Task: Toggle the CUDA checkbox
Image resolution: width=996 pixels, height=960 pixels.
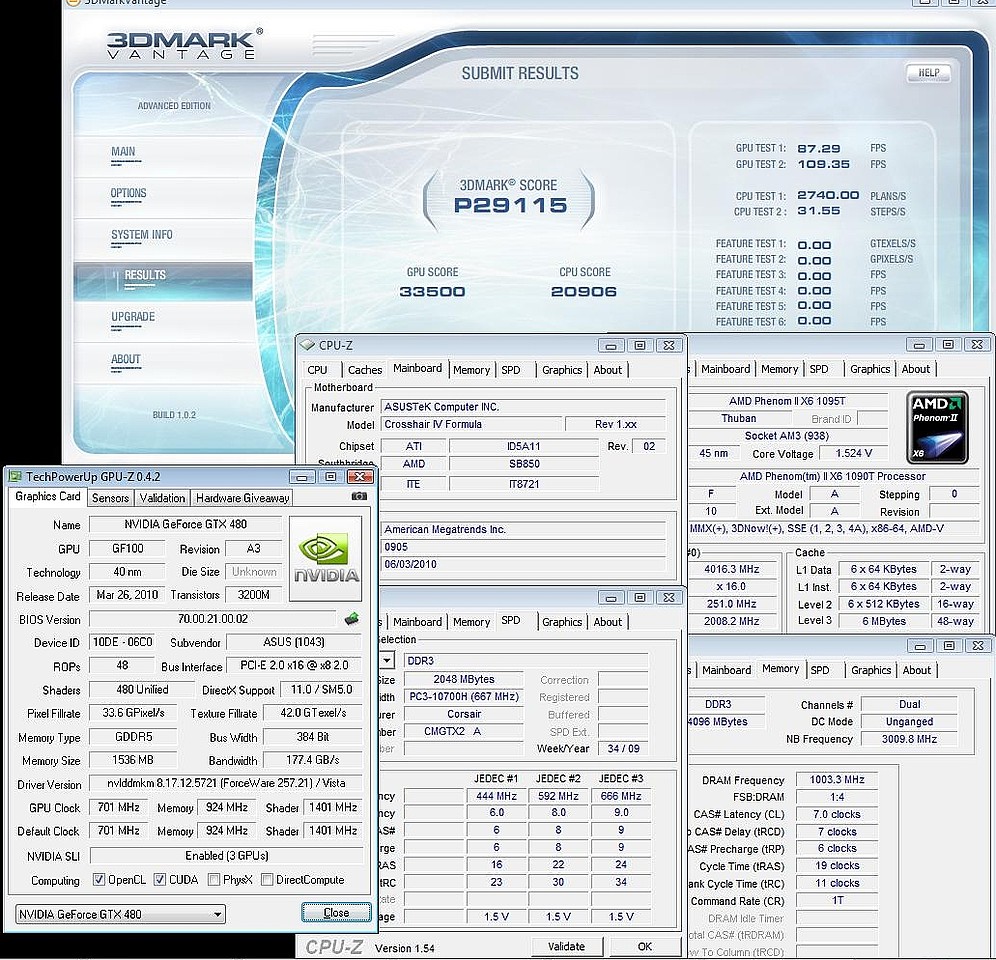Action: click(x=160, y=880)
